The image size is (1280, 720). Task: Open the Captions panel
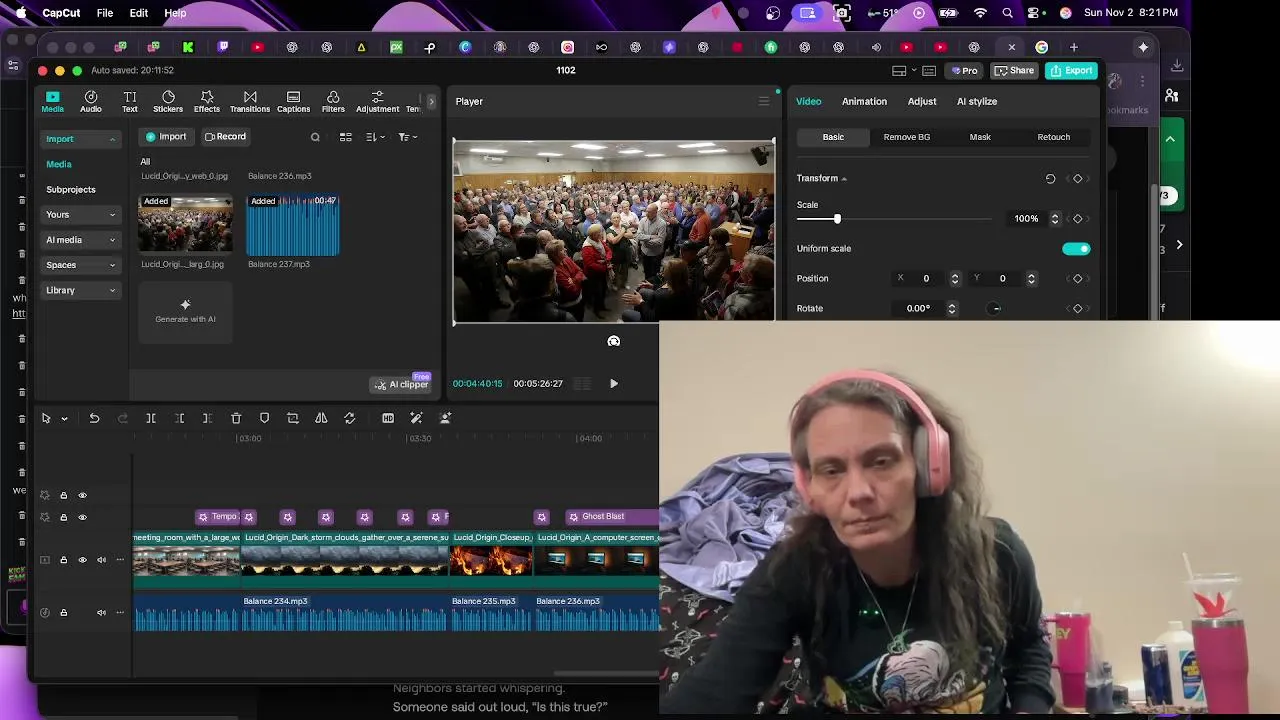[293, 101]
